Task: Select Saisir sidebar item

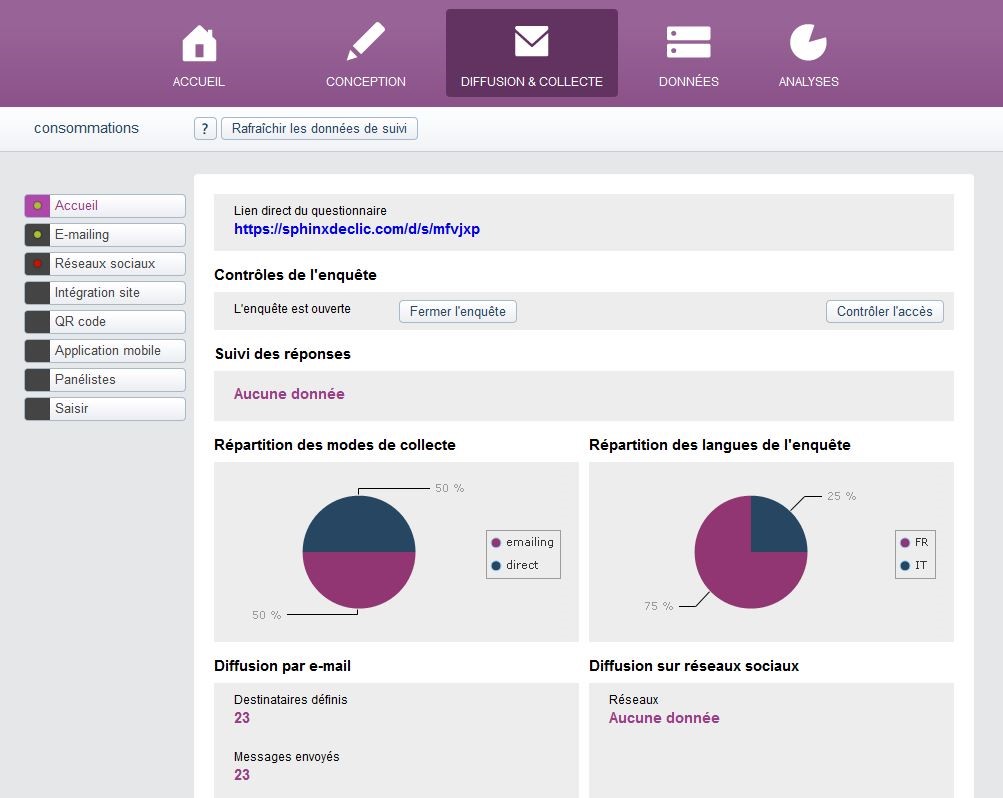Action: (x=105, y=409)
